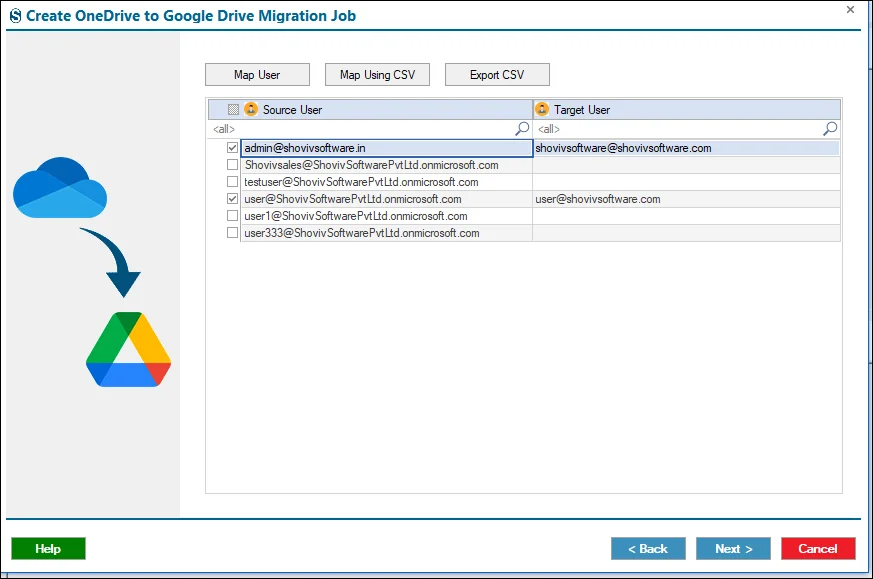The height and width of the screenshot is (579, 873).
Task: Click the Shoviv logo in title bar
Action: [x=16, y=16]
